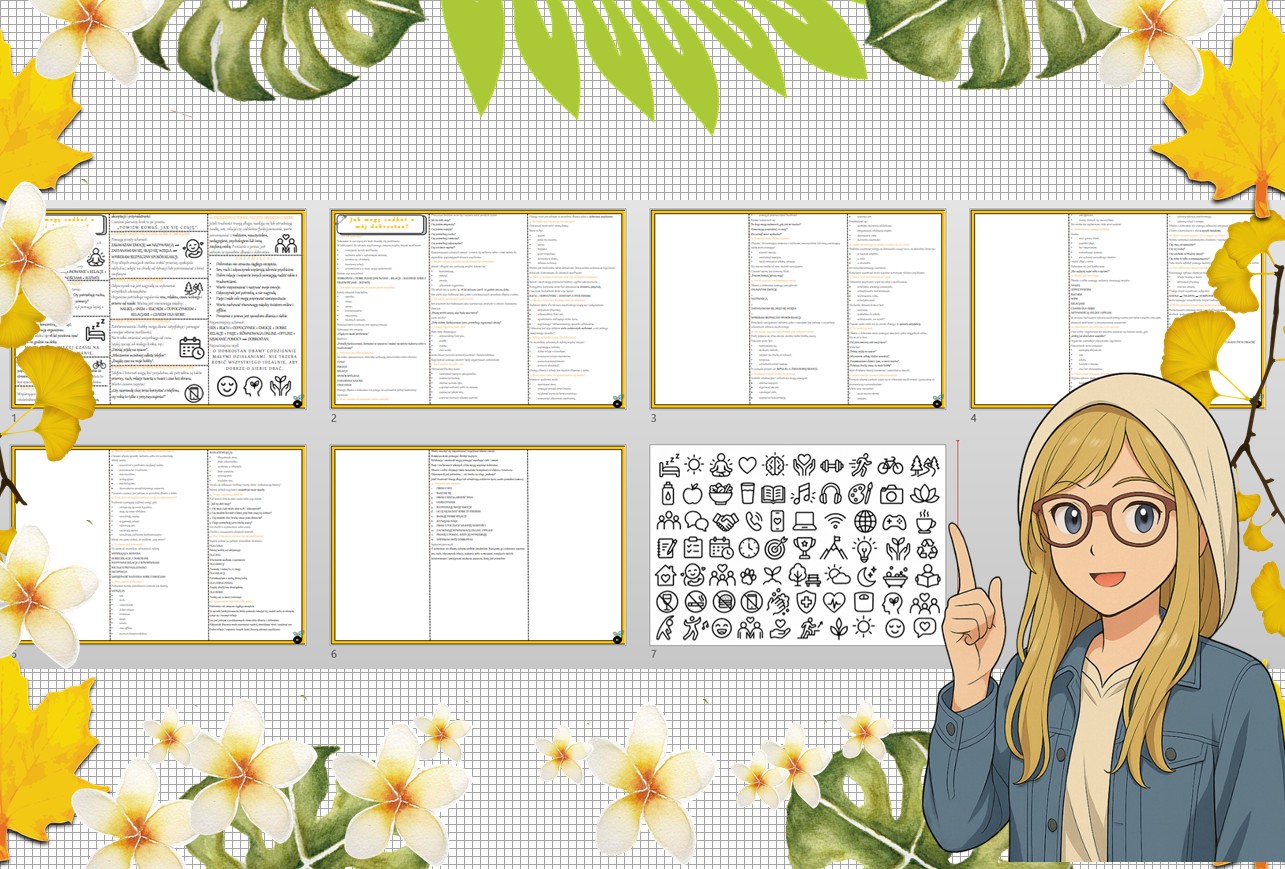Select slide 2 thumbnail in the sorter
Viewport: 1285px width, 869px height.
tap(478, 309)
